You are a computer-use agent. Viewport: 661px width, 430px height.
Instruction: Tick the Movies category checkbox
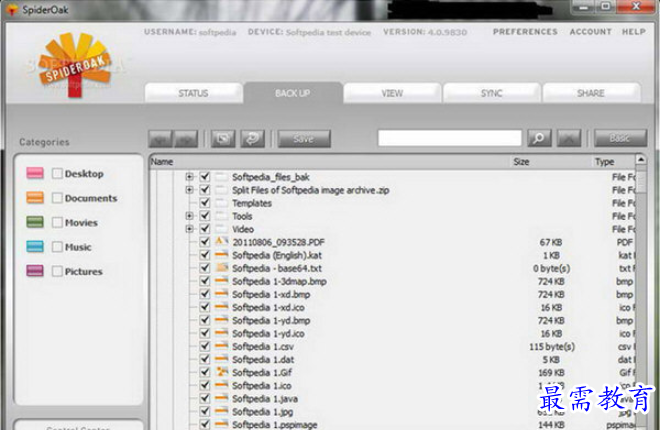[x=57, y=222]
